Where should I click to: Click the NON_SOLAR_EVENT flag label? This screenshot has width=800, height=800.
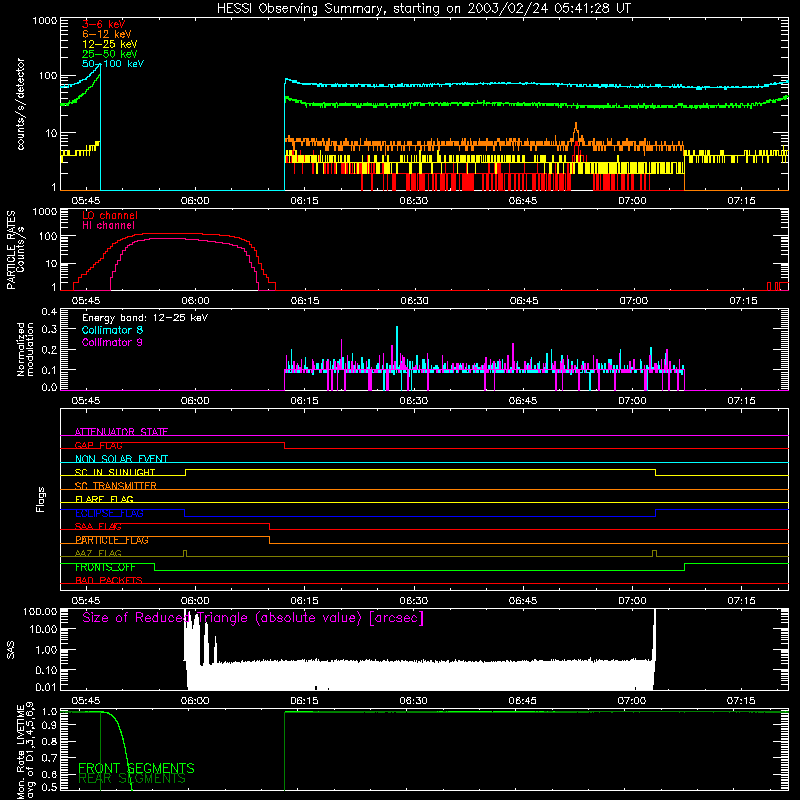pyautogui.click(x=121, y=459)
